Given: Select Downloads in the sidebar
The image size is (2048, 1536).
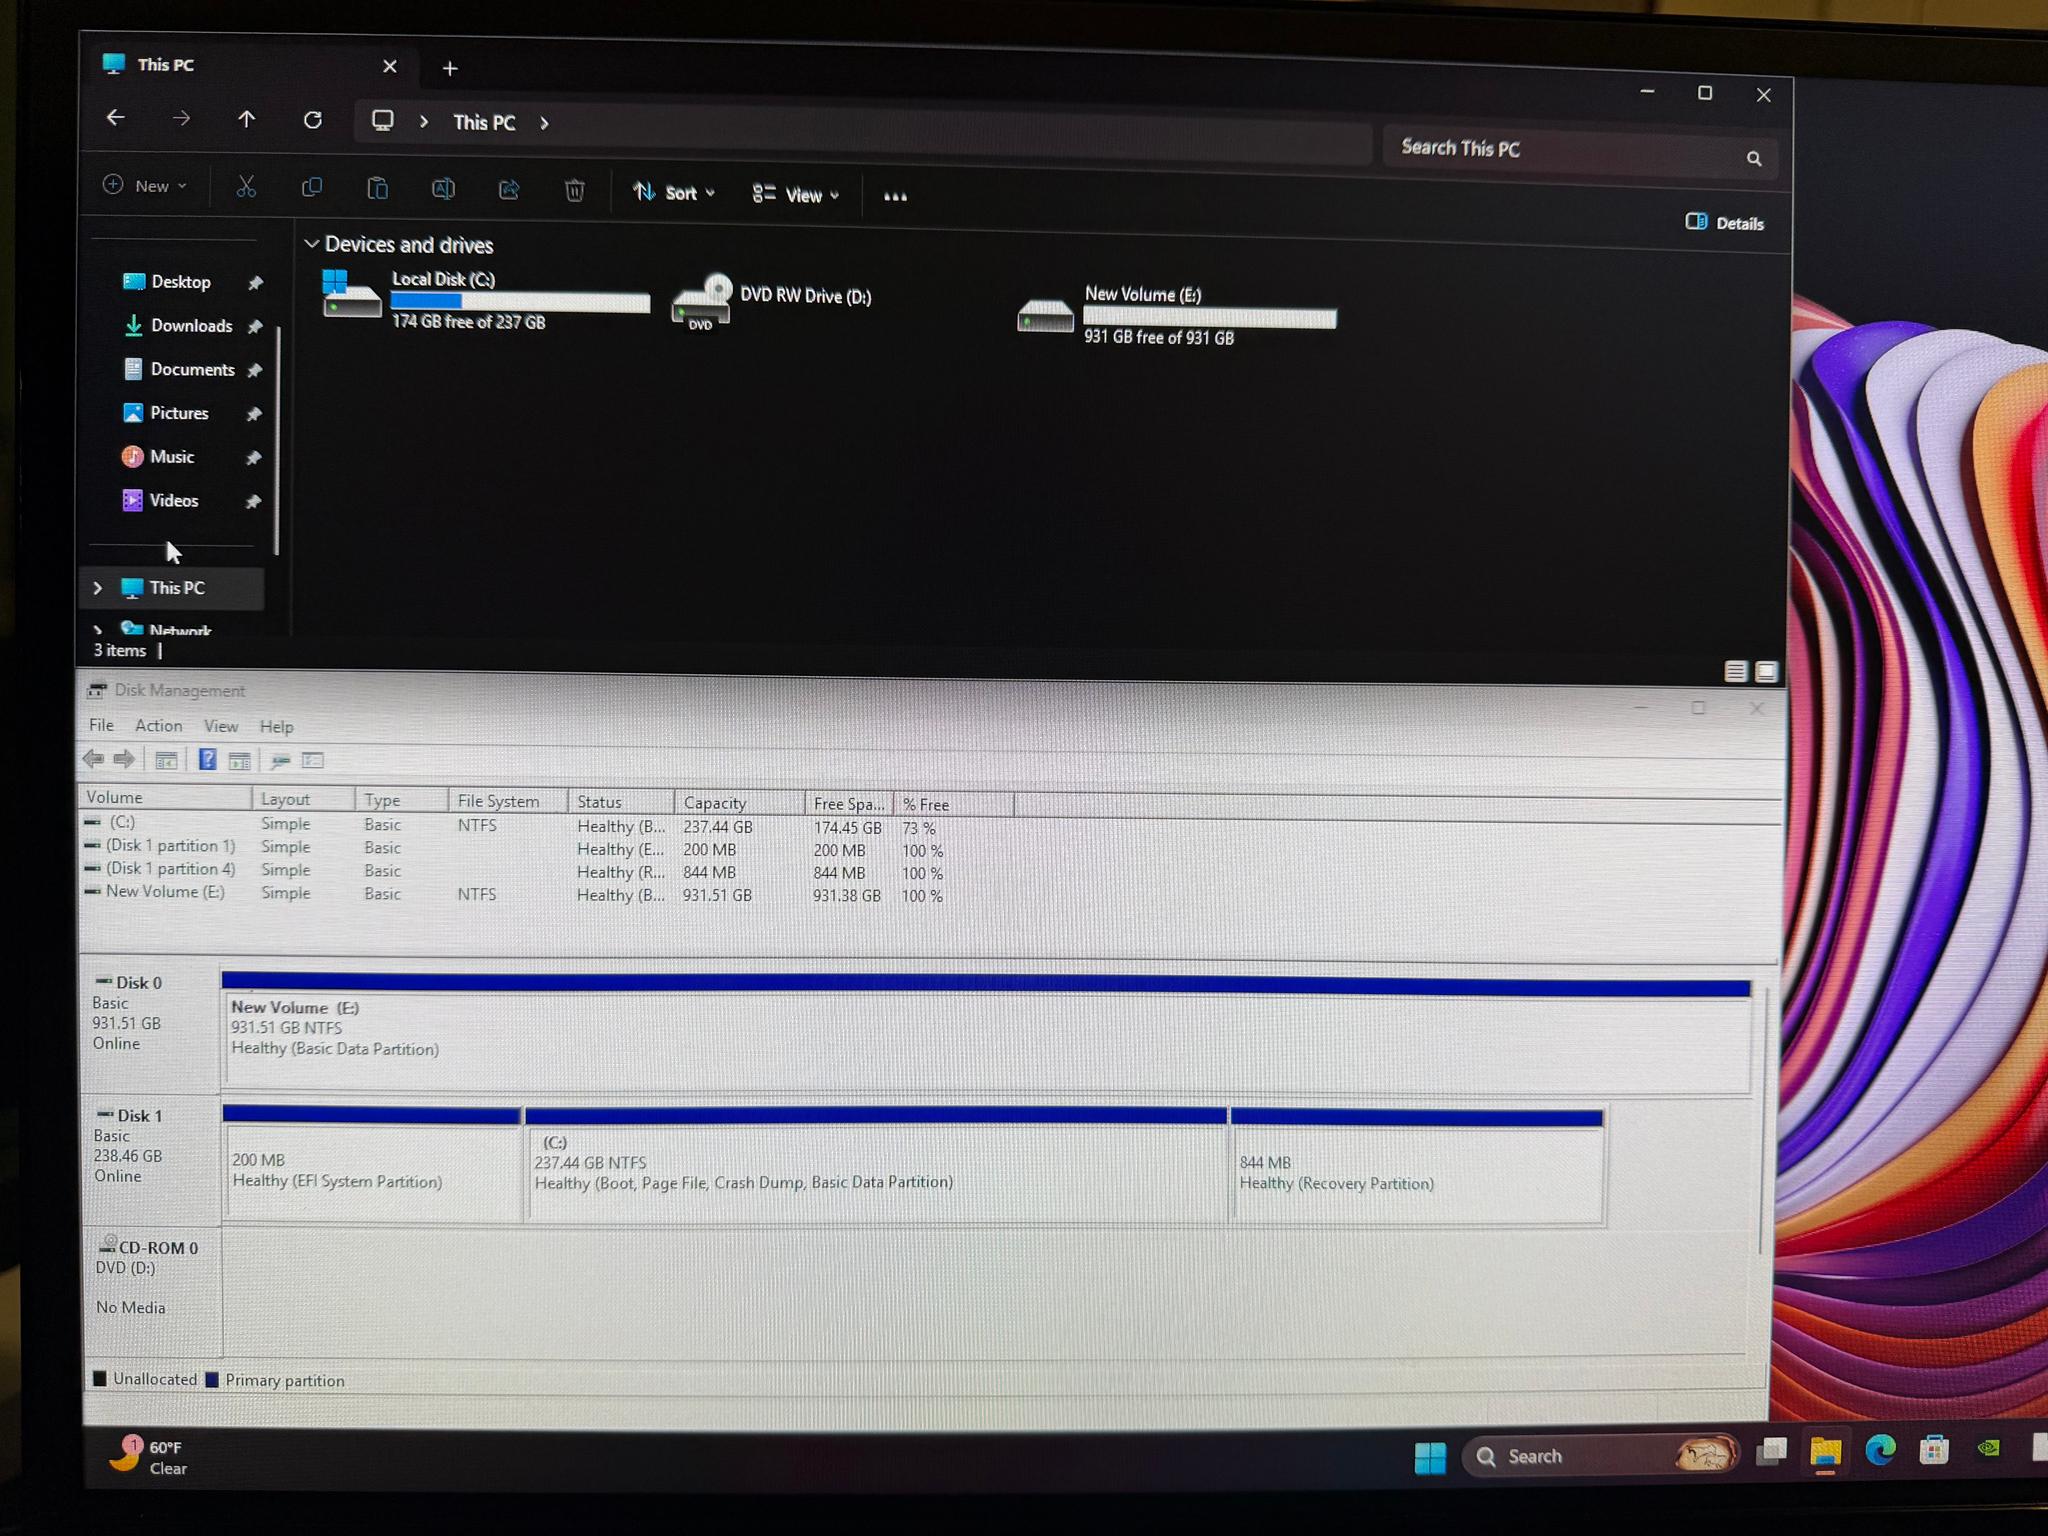Looking at the screenshot, I should coord(191,326).
